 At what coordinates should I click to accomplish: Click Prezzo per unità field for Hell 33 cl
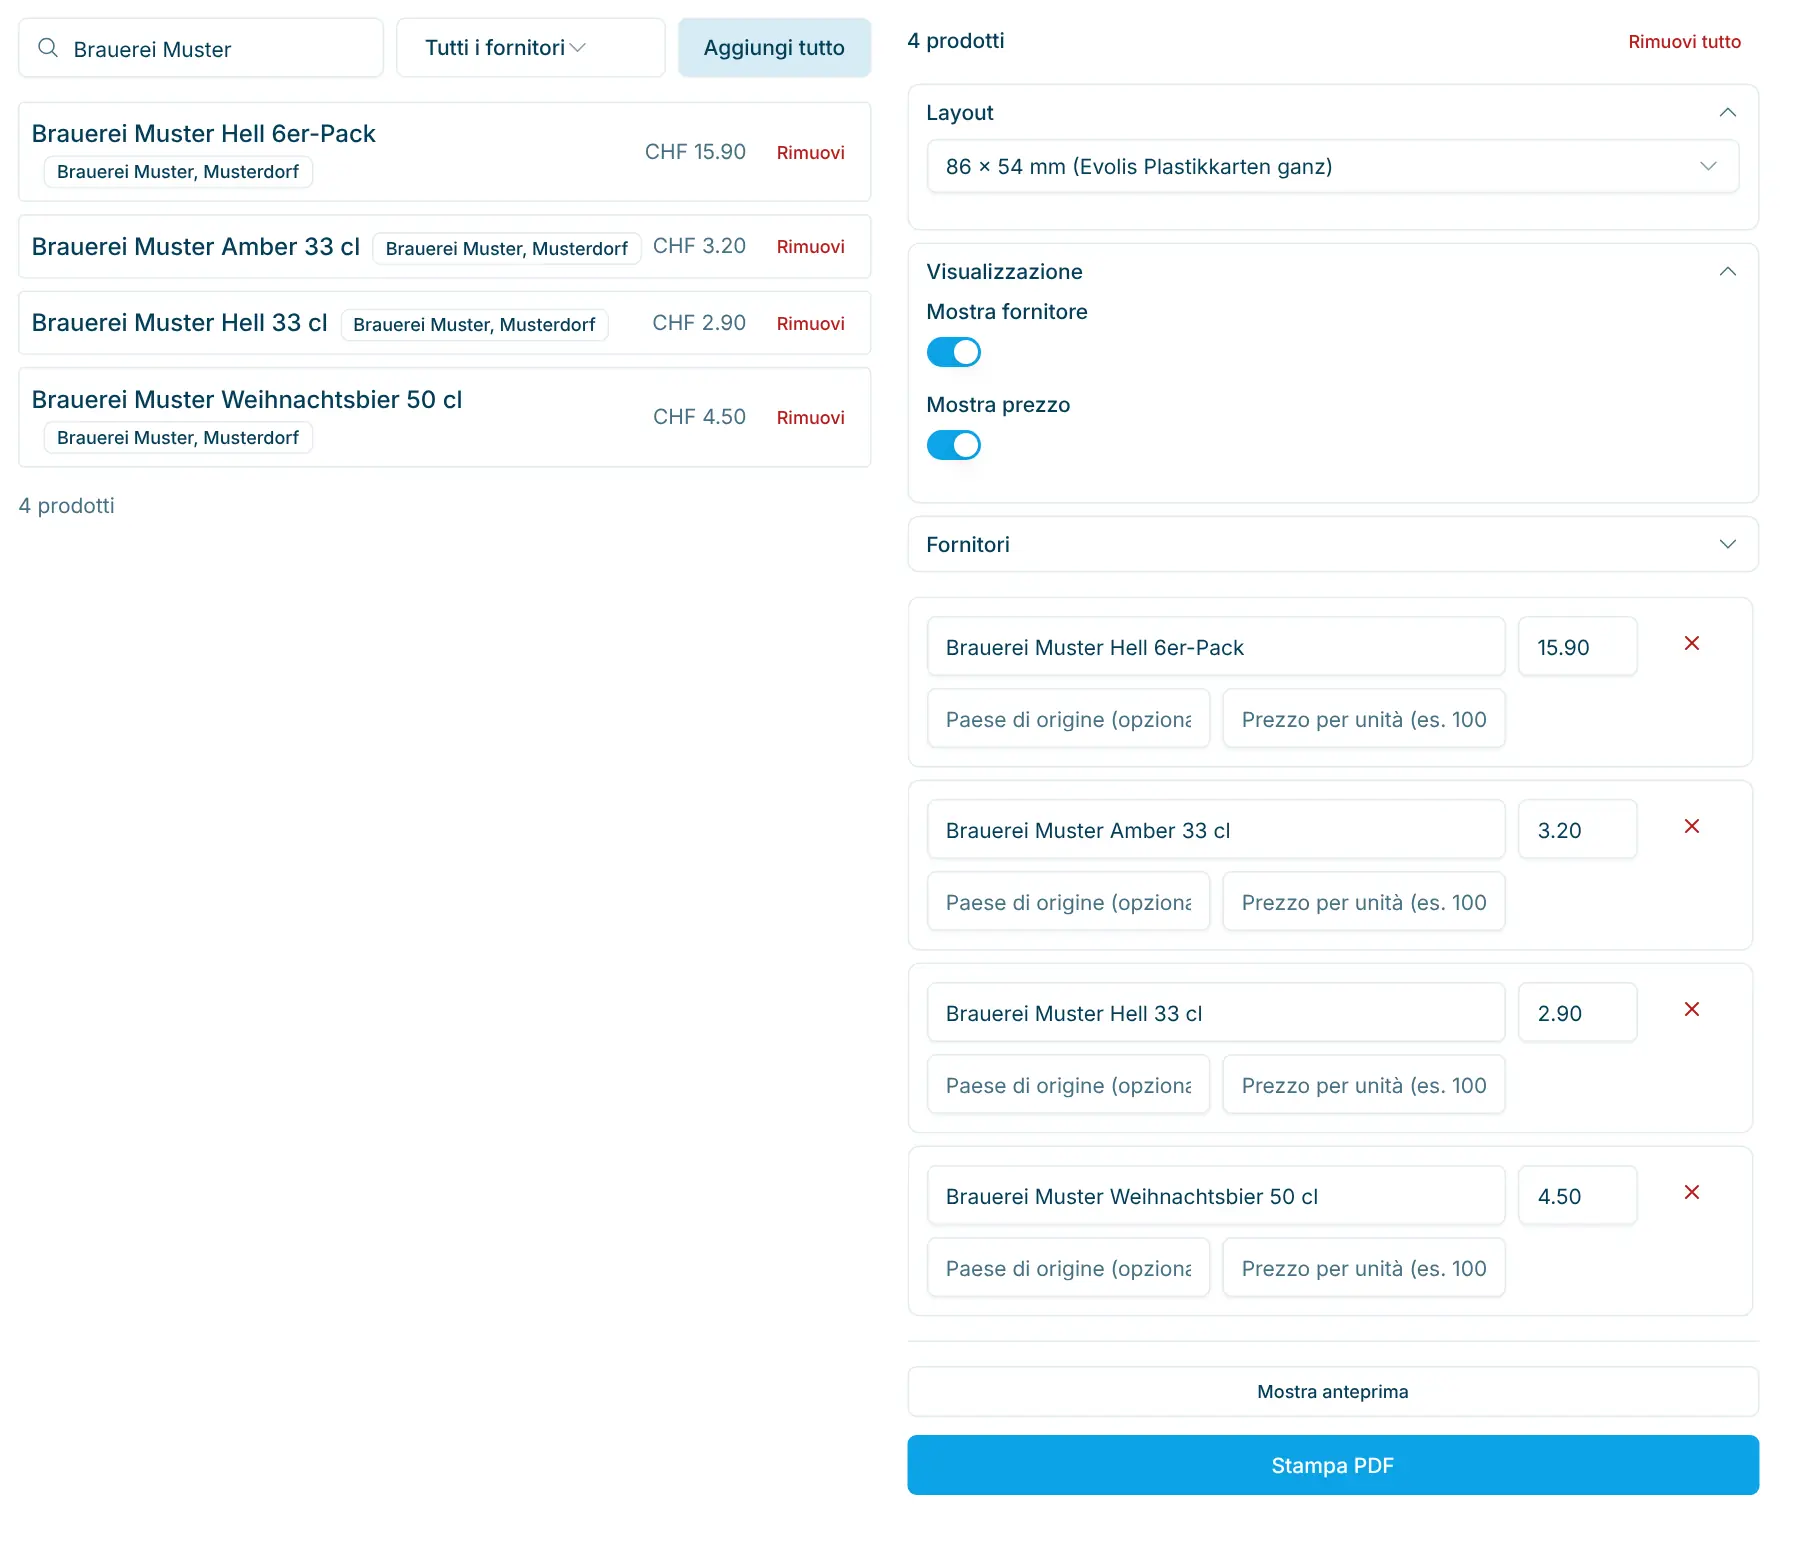pos(1363,1085)
